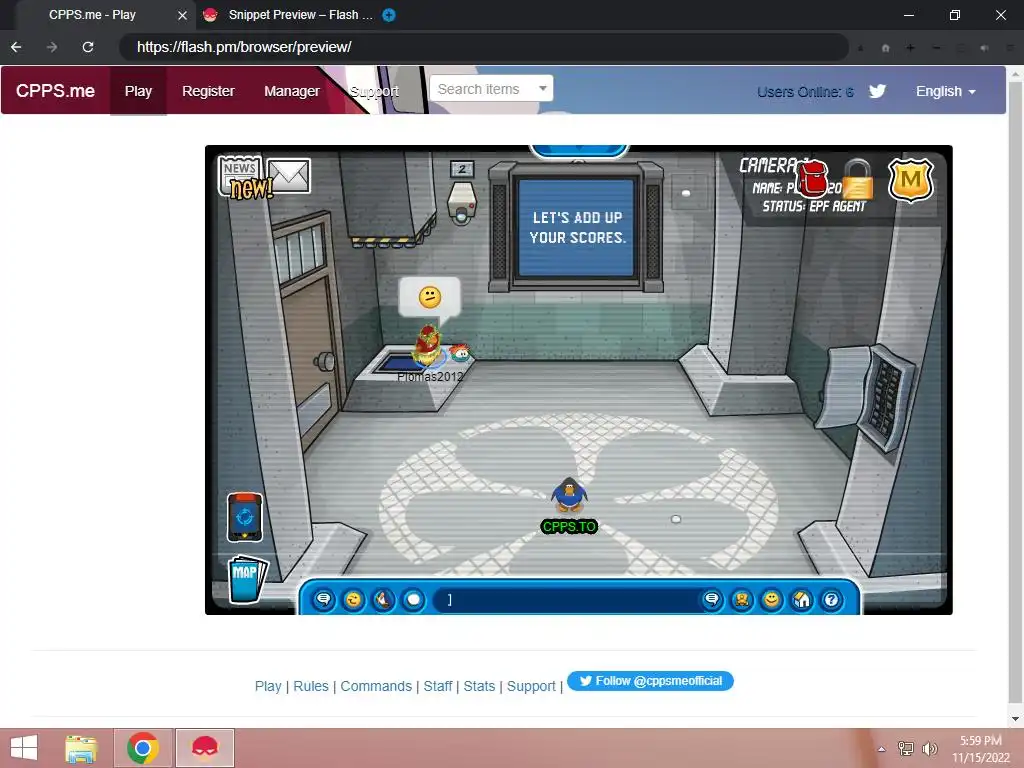This screenshot has width=1024, height=768.
Task: Expand the English language dropdown
Action: pyautogui.click(x=946, y=91)
